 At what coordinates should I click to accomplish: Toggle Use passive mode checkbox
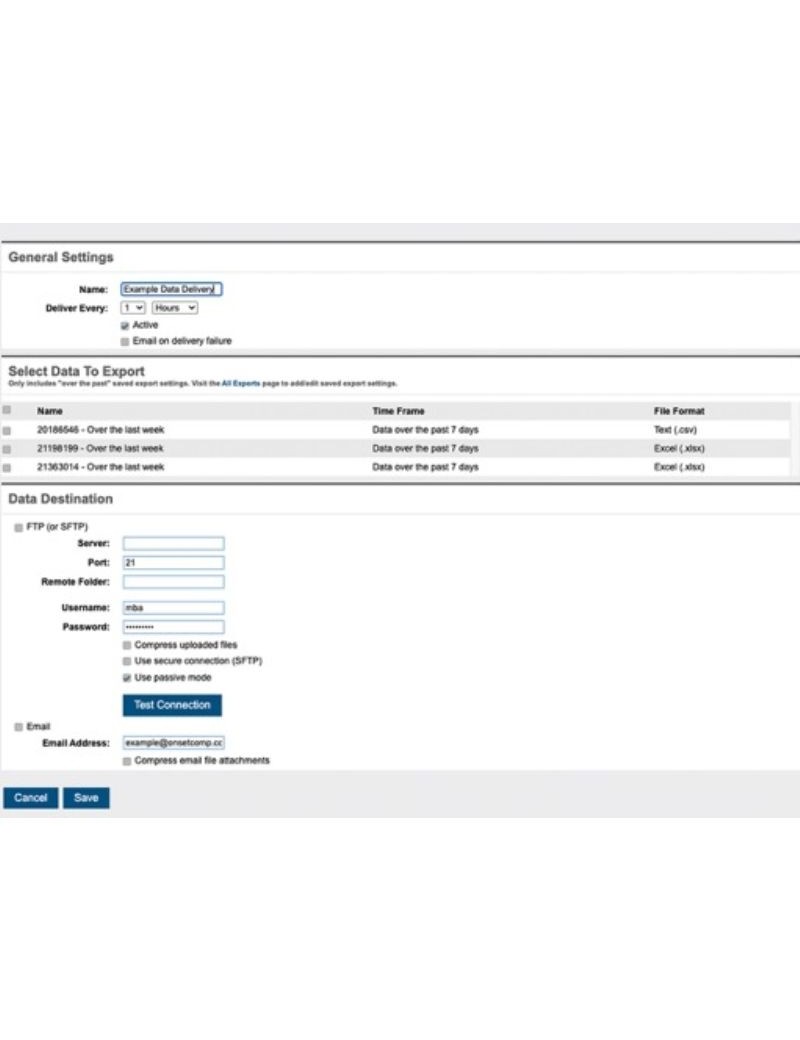(x=126, y=677)
